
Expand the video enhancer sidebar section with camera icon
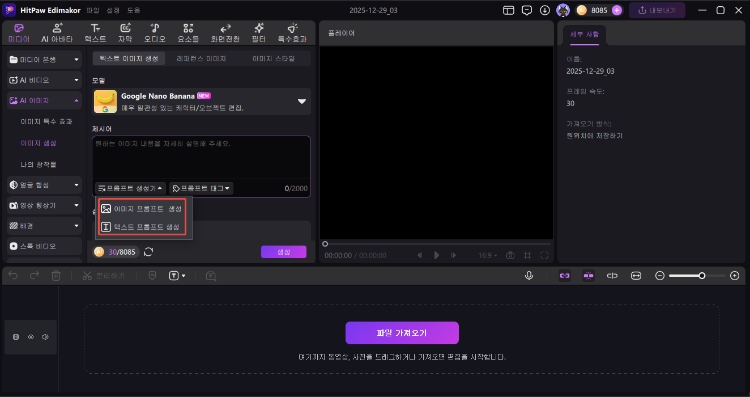pos(44,205)
